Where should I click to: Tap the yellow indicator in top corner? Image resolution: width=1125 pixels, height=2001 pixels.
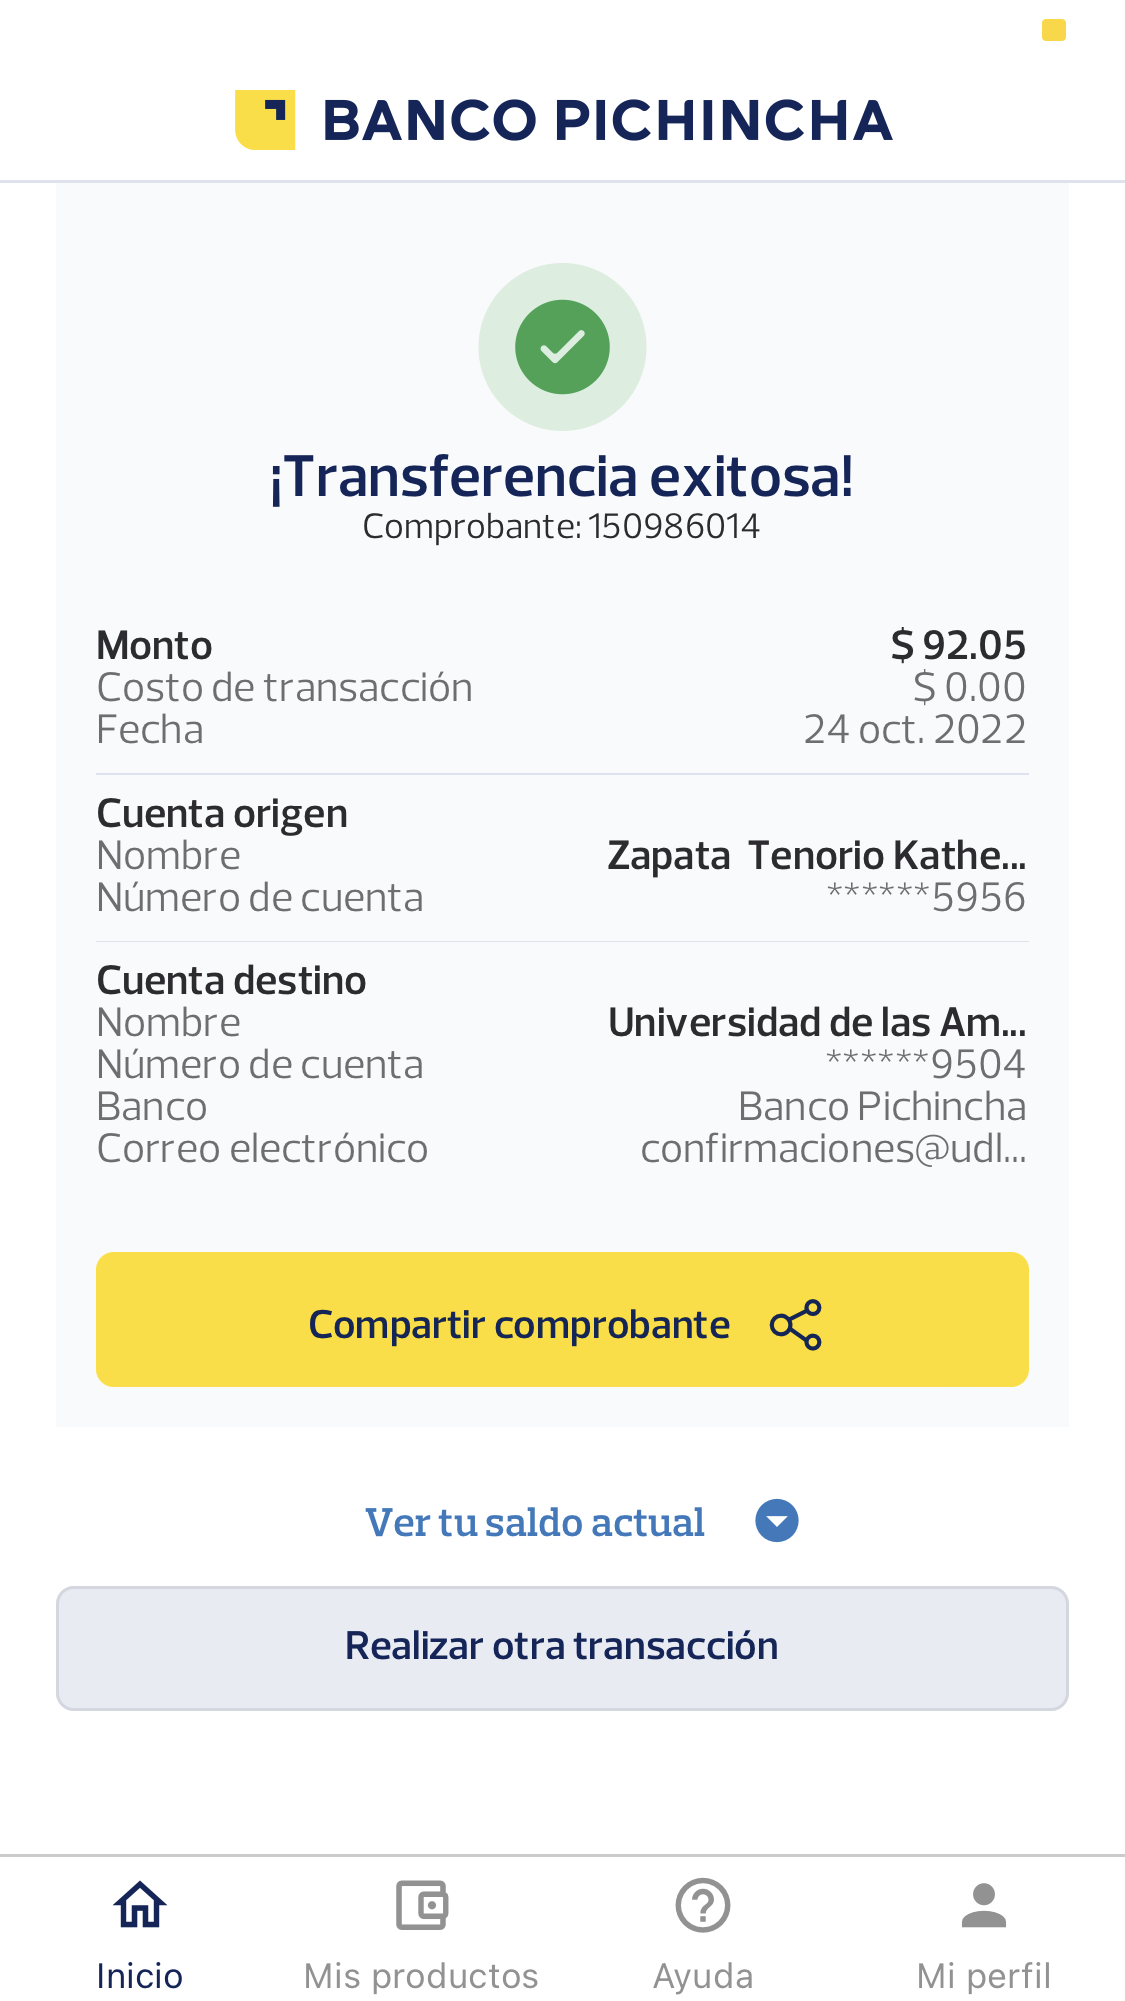(x=1054, y=31)
